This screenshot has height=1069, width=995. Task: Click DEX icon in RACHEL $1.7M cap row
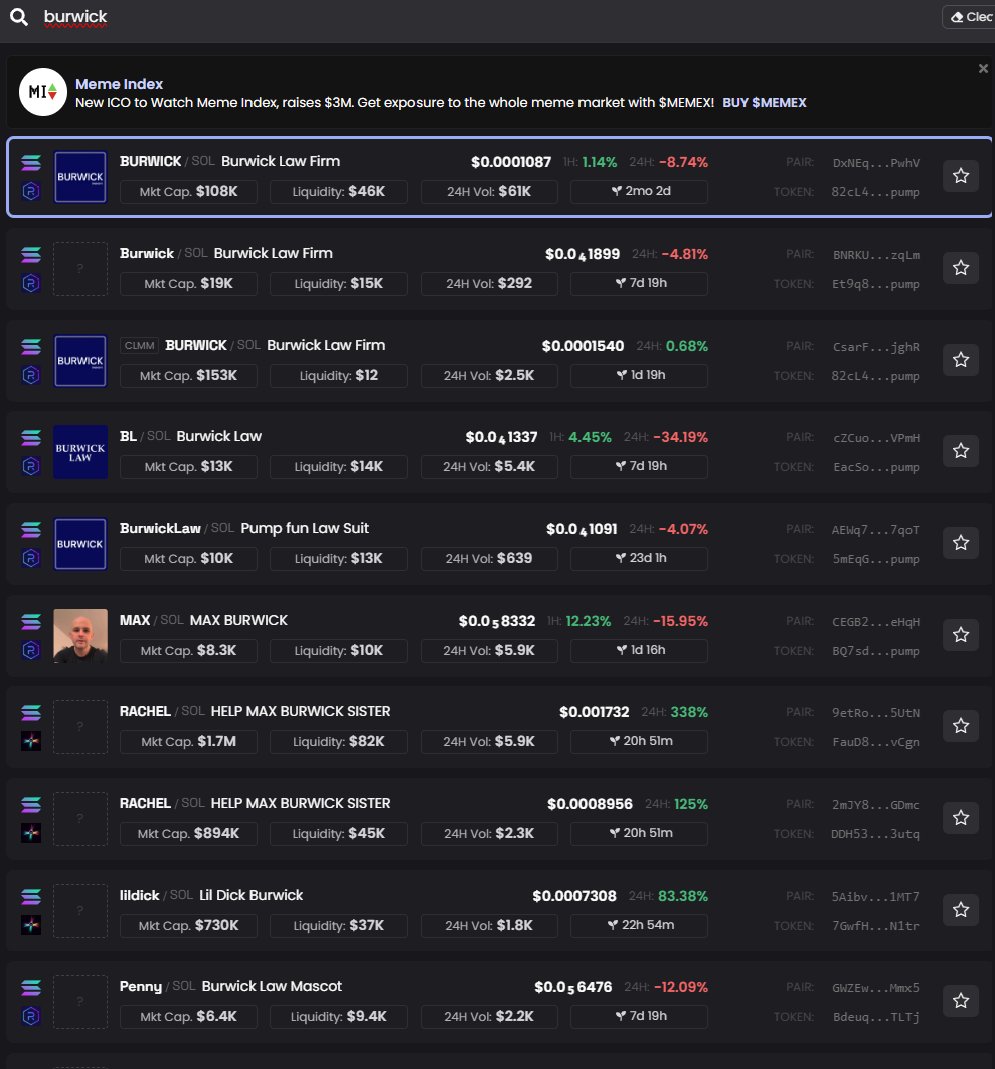[x=31, y=741]
